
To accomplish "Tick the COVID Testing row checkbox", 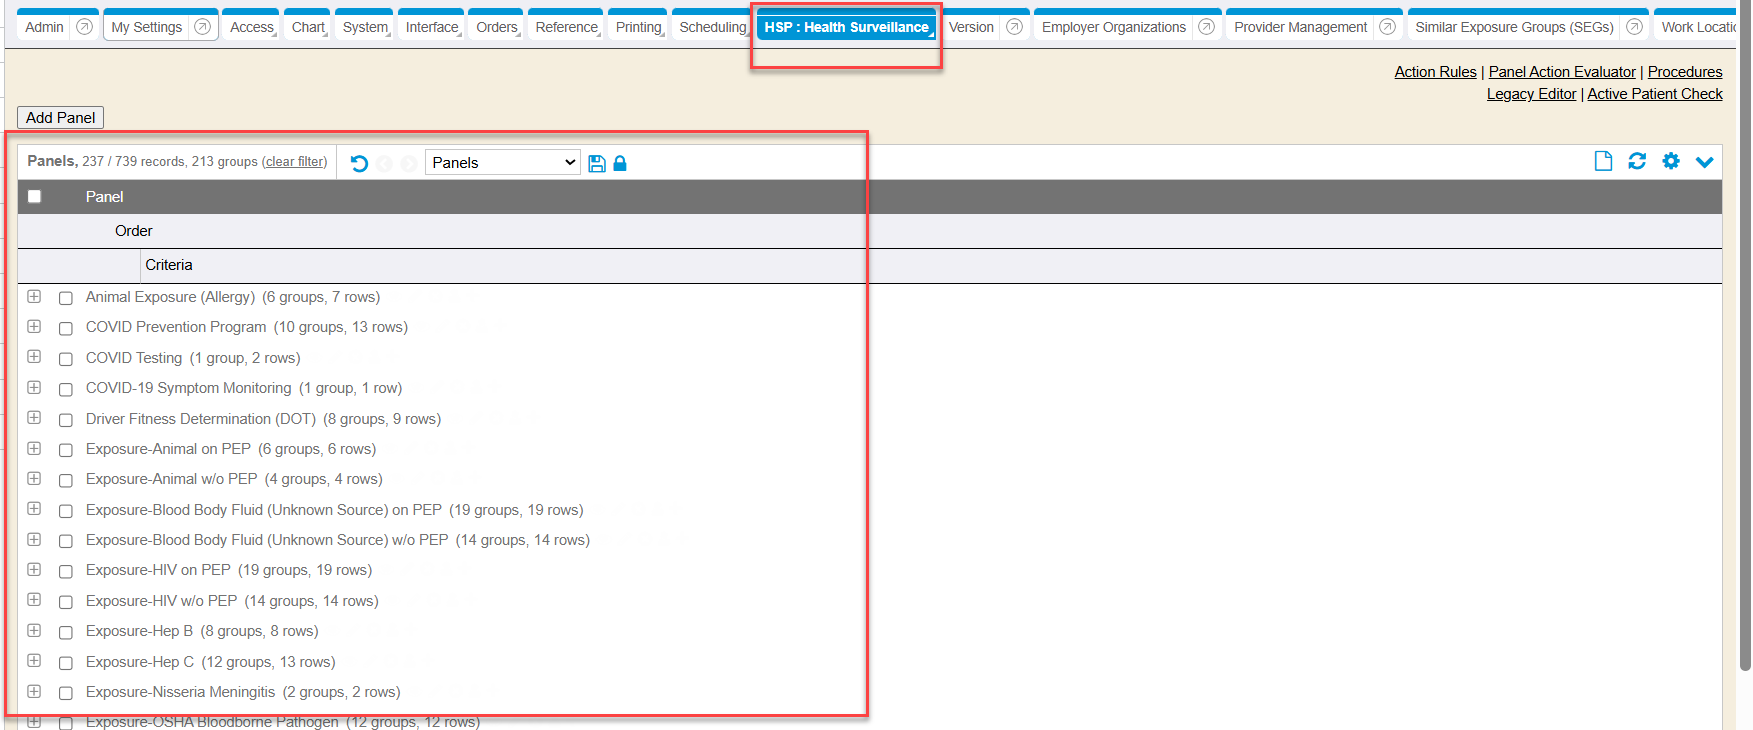I will pos(66,359).
